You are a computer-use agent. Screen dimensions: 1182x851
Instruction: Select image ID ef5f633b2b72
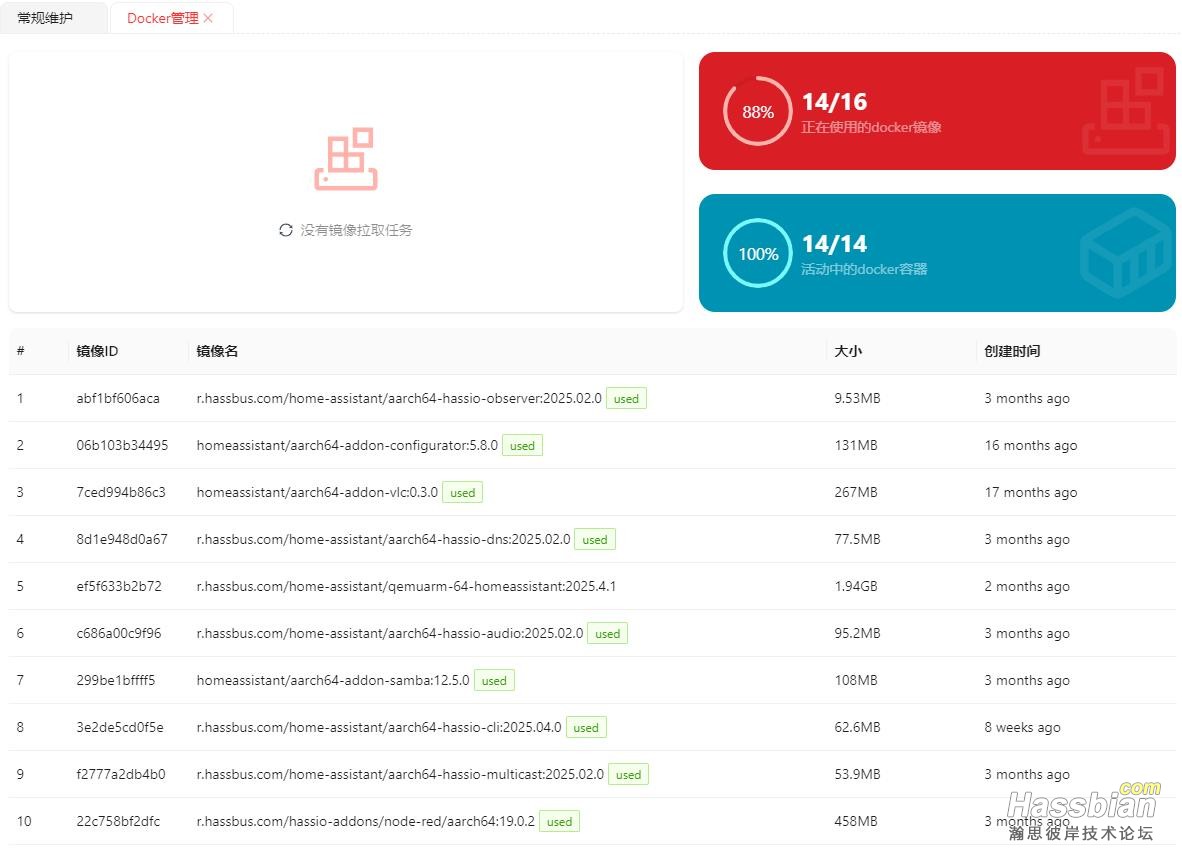point(119,586)
